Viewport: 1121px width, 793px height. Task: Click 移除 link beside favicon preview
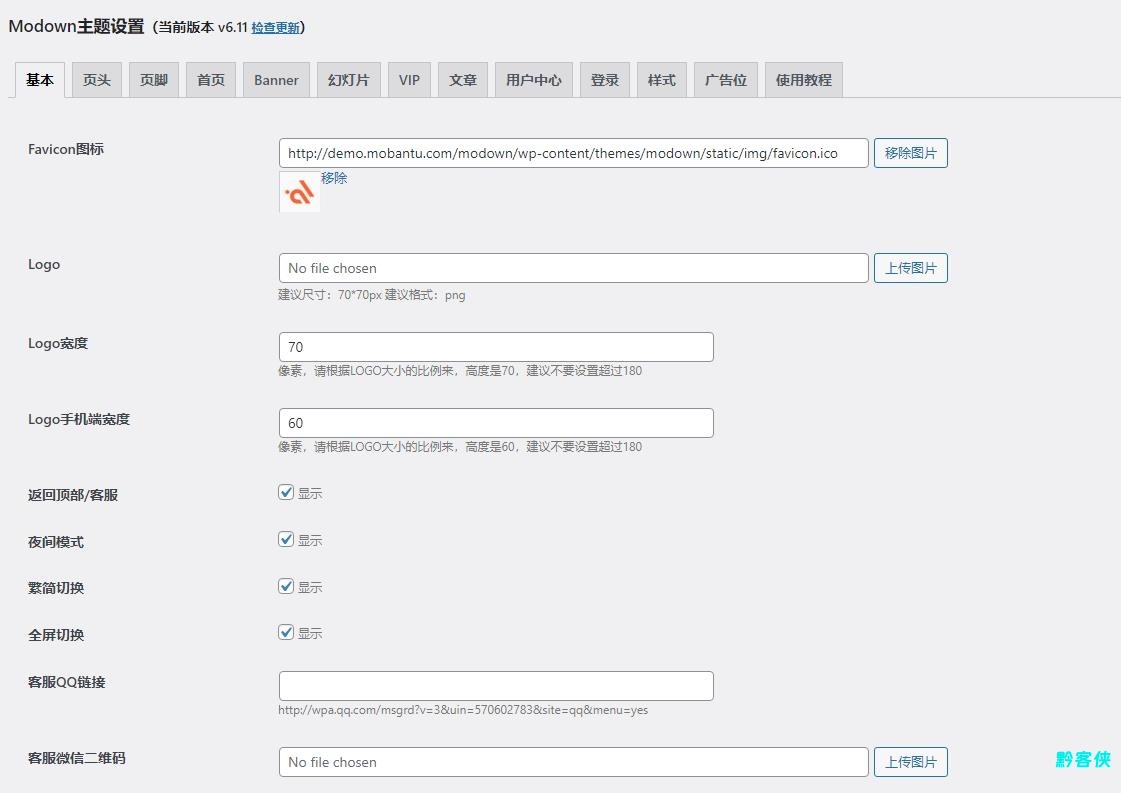tap(334, 178)
